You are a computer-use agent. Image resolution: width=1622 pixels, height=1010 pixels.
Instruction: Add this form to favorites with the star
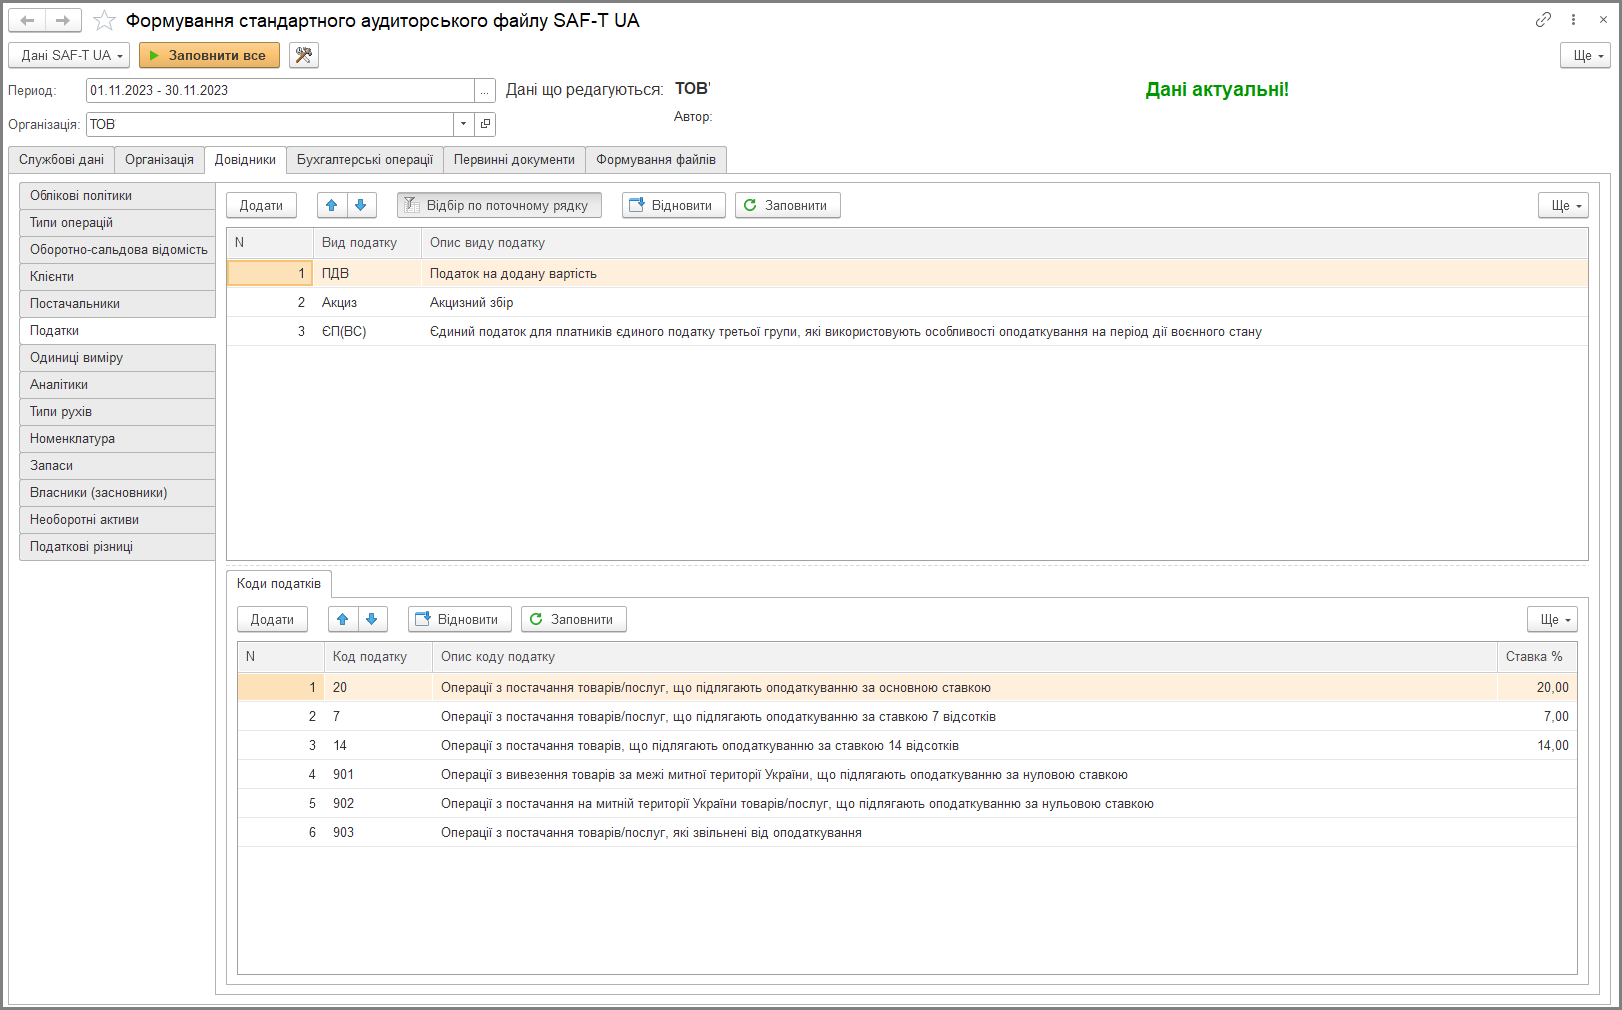pyautogui.click(x=104, y=20)
